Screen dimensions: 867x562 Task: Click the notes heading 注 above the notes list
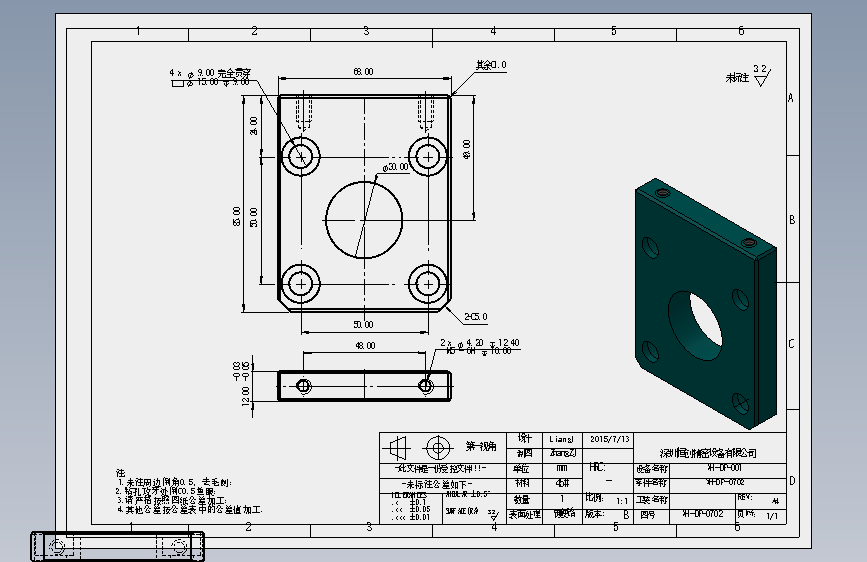pos(121,473)
